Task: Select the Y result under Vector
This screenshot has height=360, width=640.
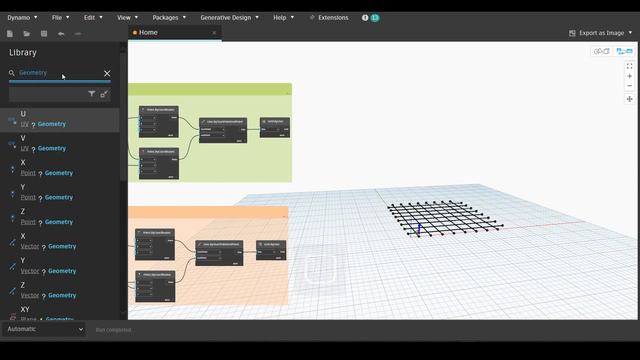Action: pyautogui.click(x=60, y=266)
